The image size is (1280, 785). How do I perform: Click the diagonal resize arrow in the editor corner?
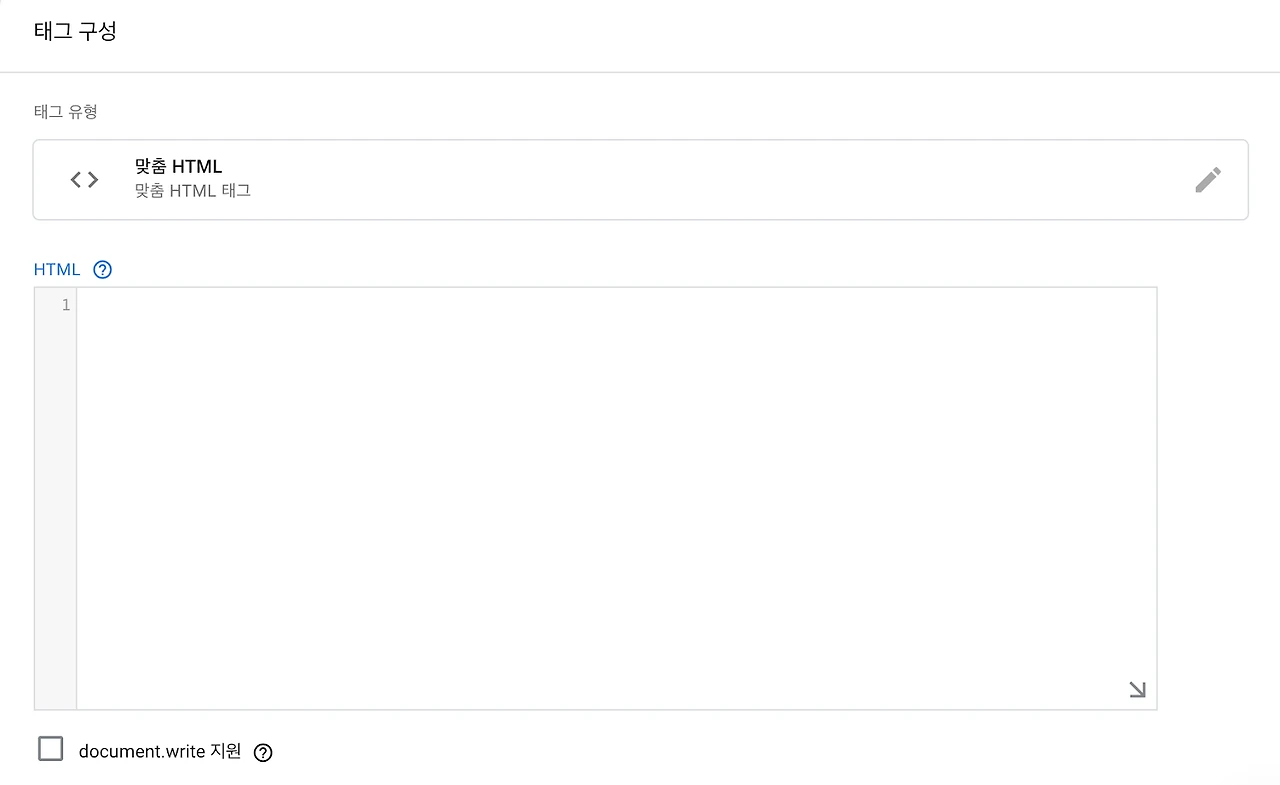[1137, 689]
